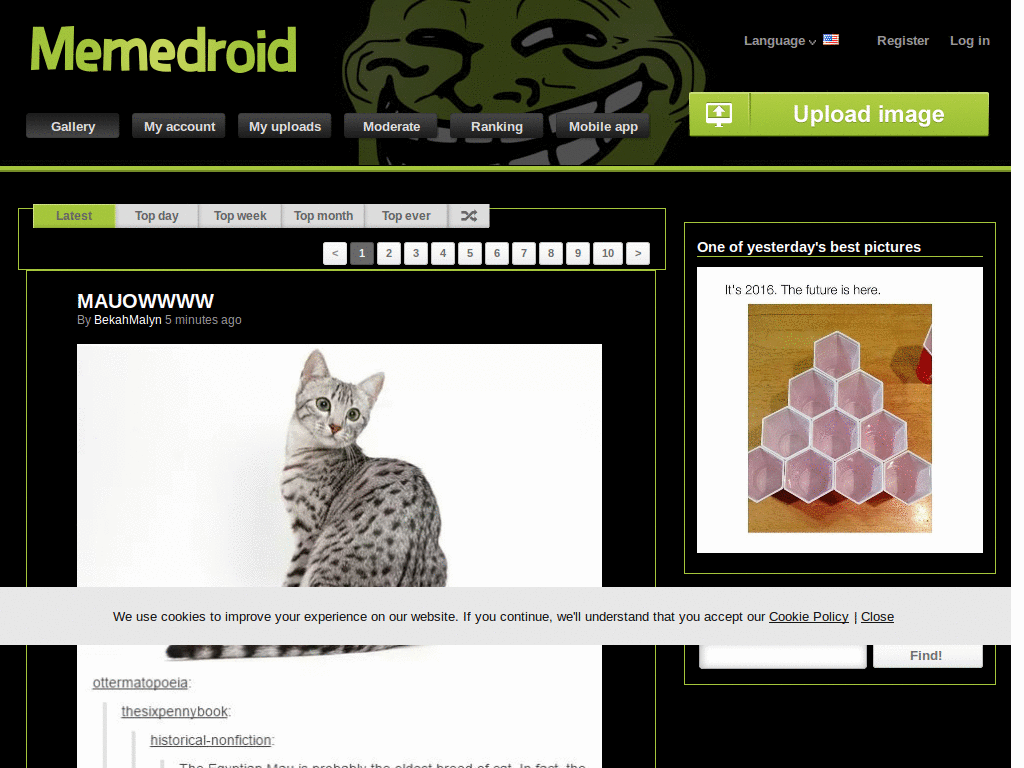Click the upload arrow icon
The width and height of the screenshot is (1024, 768).
click(x=718, y=114)
